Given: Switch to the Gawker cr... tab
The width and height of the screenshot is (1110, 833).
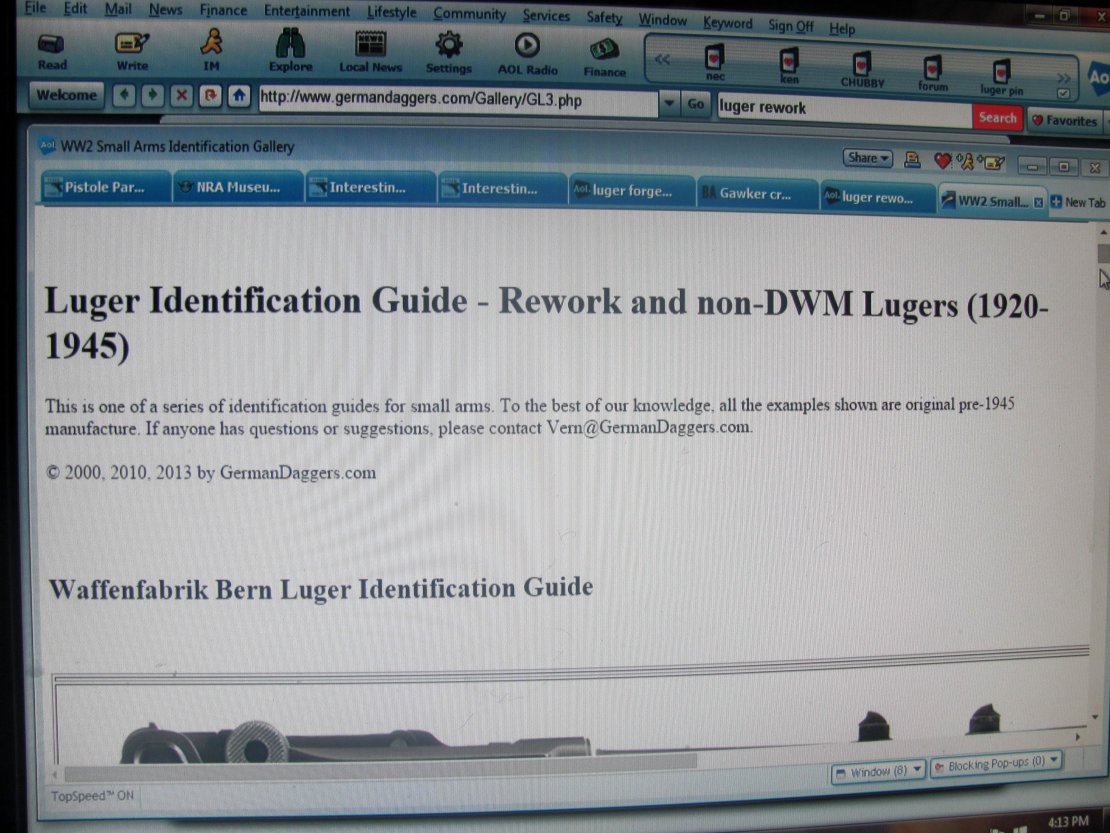Looking at the screenshot, I should point(756,193).
